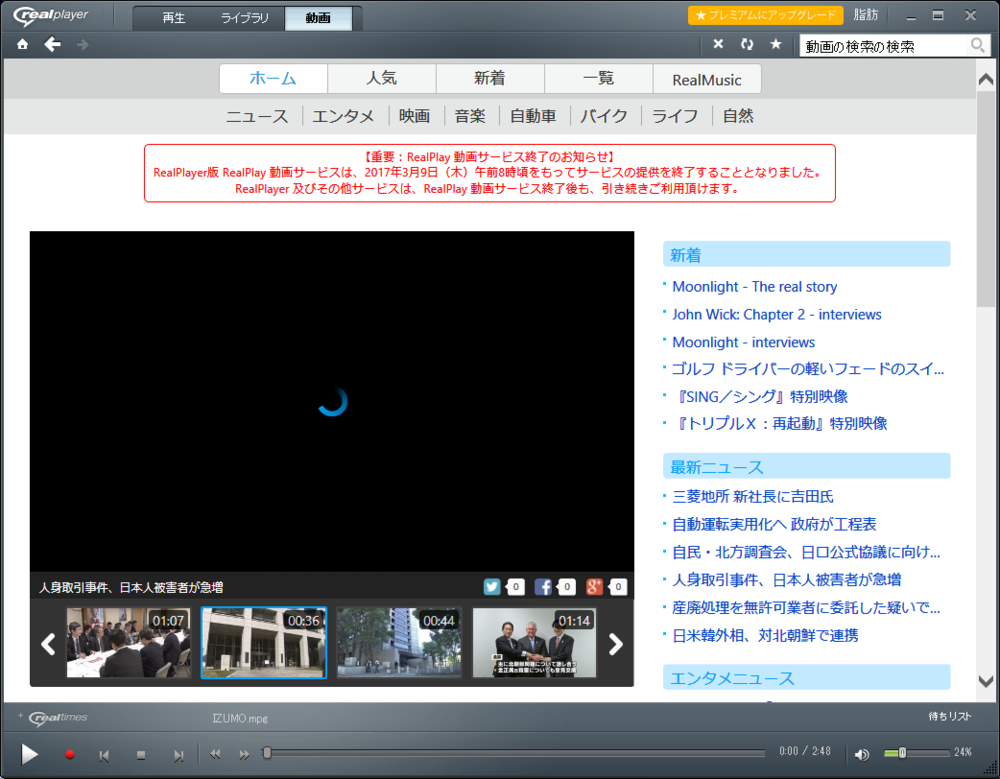Reload the page with refresh icon

(x=747, y=44)
